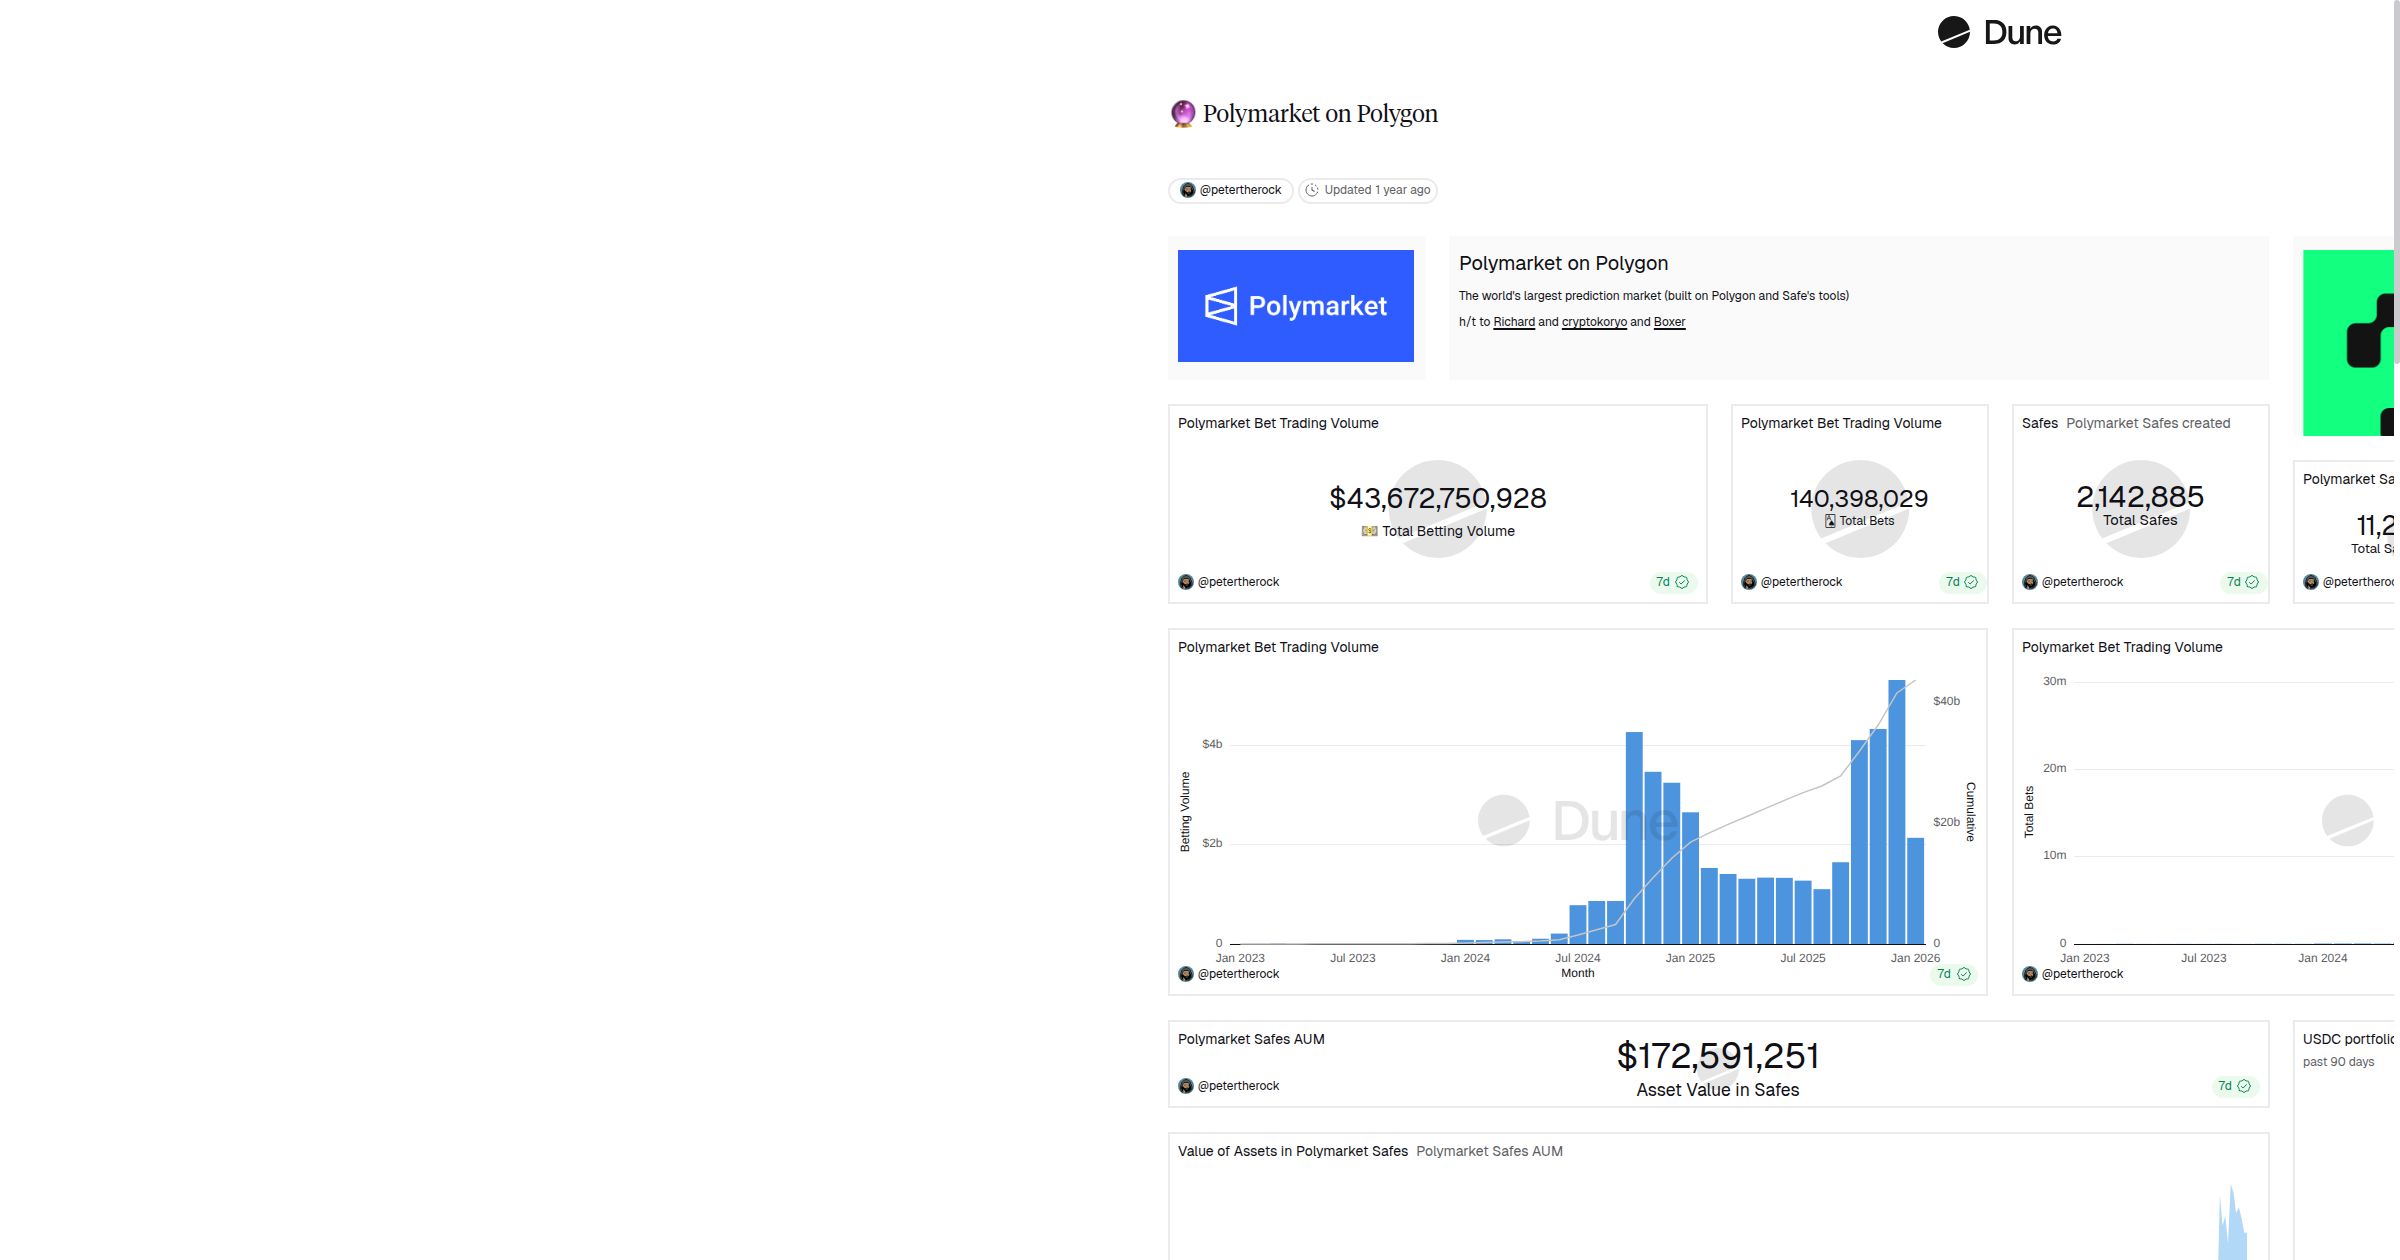This screenshot has height=1260, width=2400.
Task: Click the green thumbnail at the right edge
Action: (x=2347, y=342)
